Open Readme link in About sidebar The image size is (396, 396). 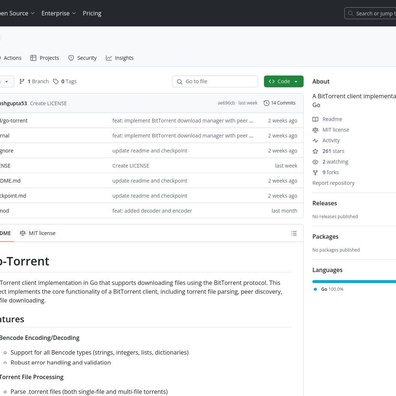(x=332, y=119)
